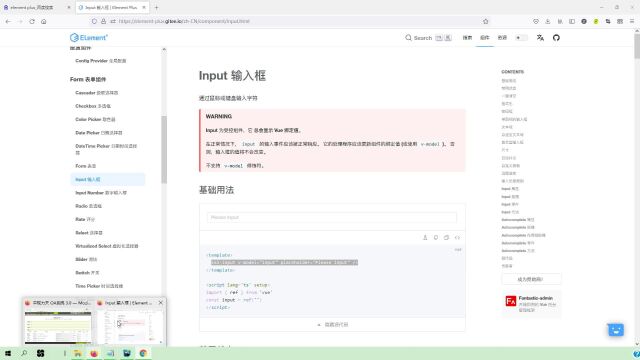Copy demo code with the copy icon

point(446,238)
